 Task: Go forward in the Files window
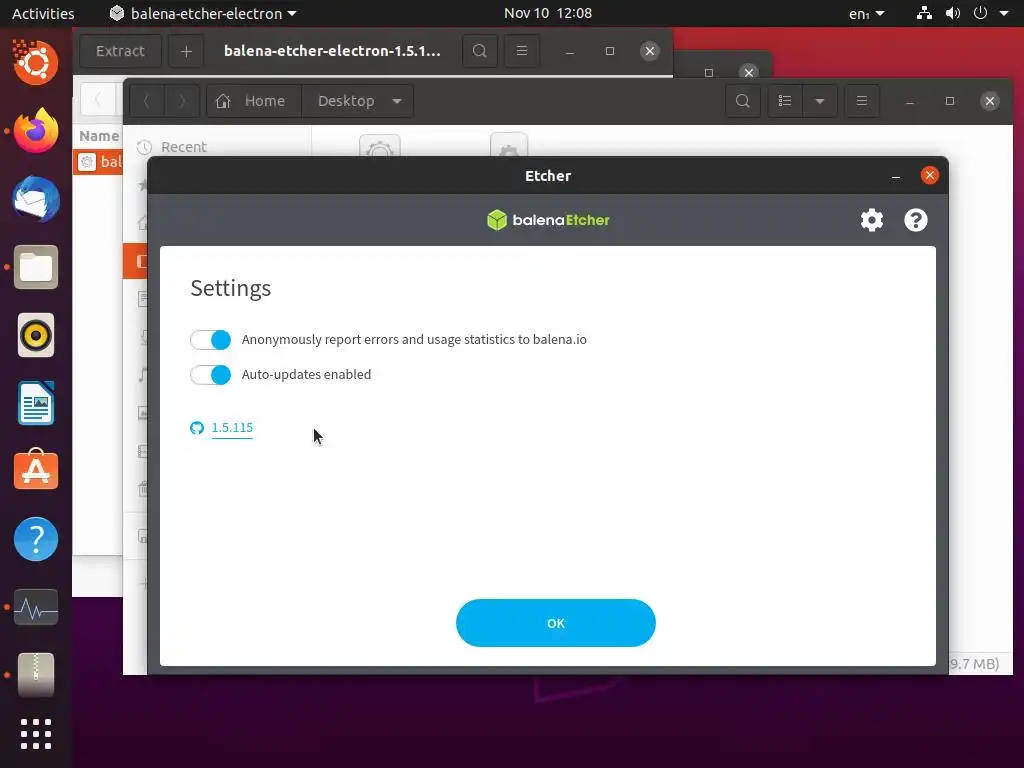pyautogui.click(x=182, y=101)
